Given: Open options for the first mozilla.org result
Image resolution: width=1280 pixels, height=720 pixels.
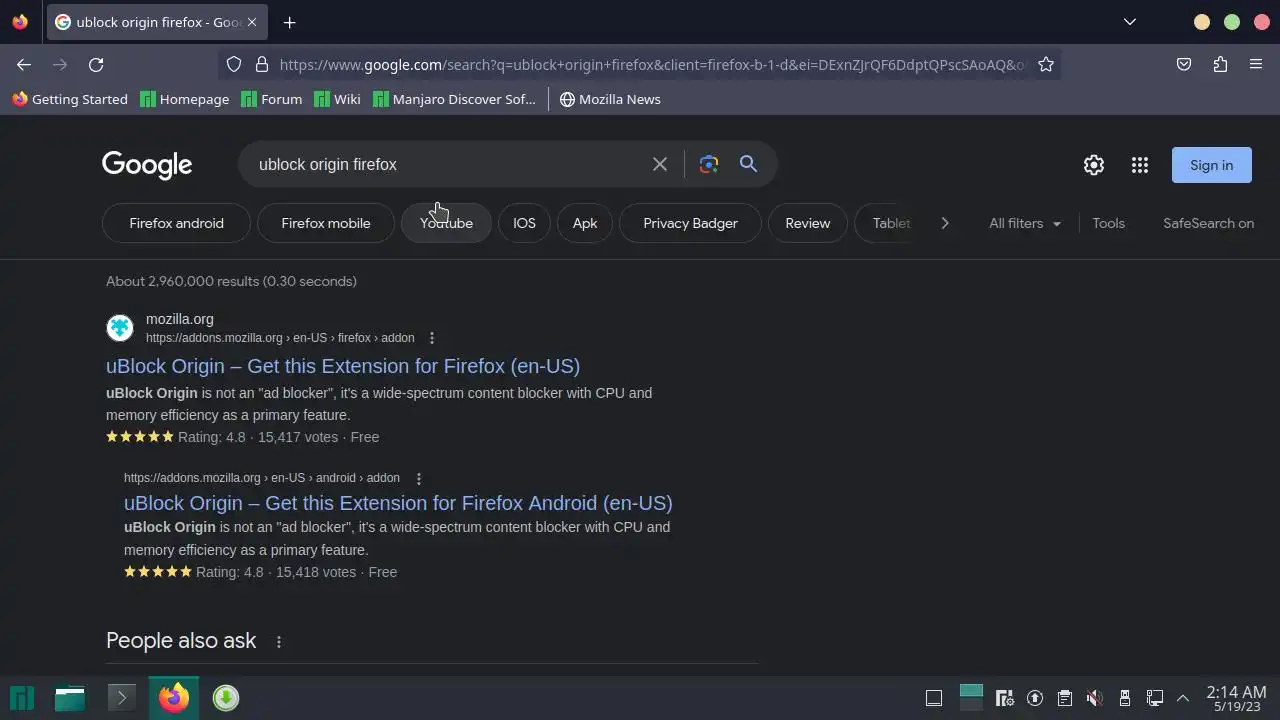Looking at the screenshot, I should (x=432, y=338).
